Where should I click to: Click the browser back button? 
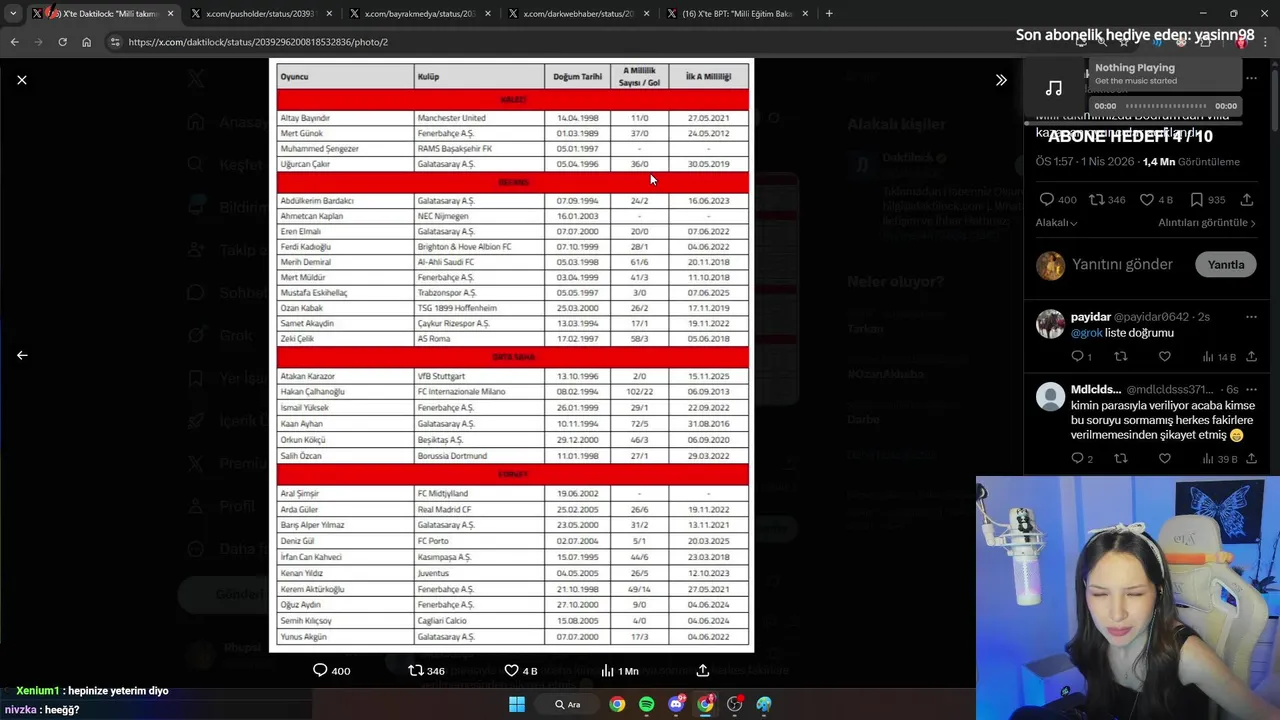point(14,42)
